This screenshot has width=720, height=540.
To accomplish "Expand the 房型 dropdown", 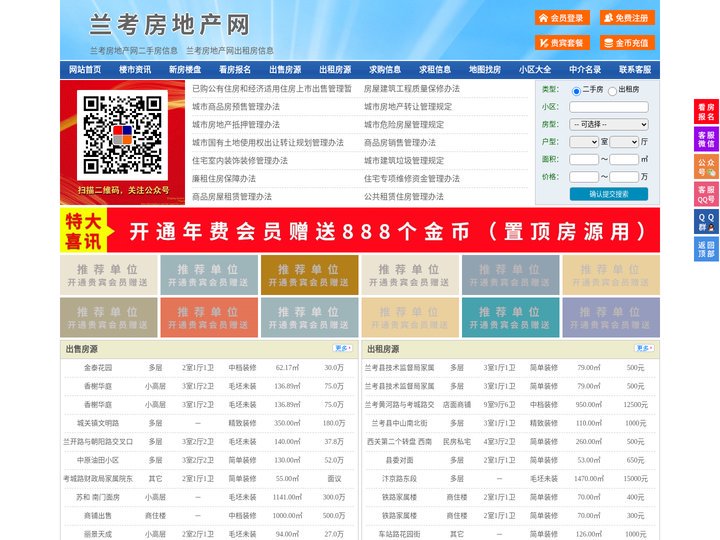I will [x=609, y=124].
